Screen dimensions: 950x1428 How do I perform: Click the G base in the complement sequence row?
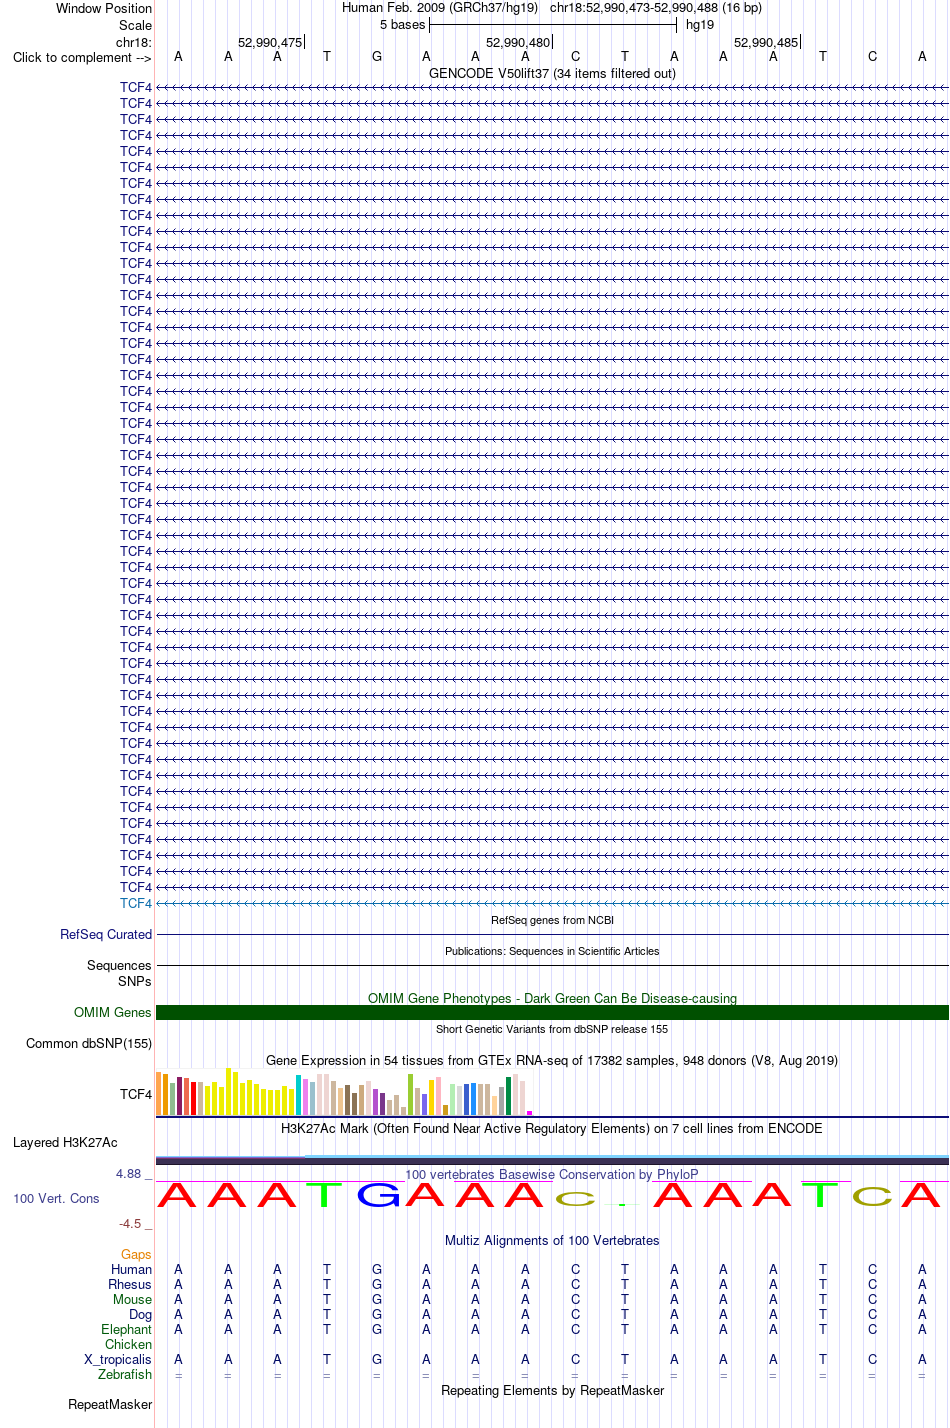point(377,57)
